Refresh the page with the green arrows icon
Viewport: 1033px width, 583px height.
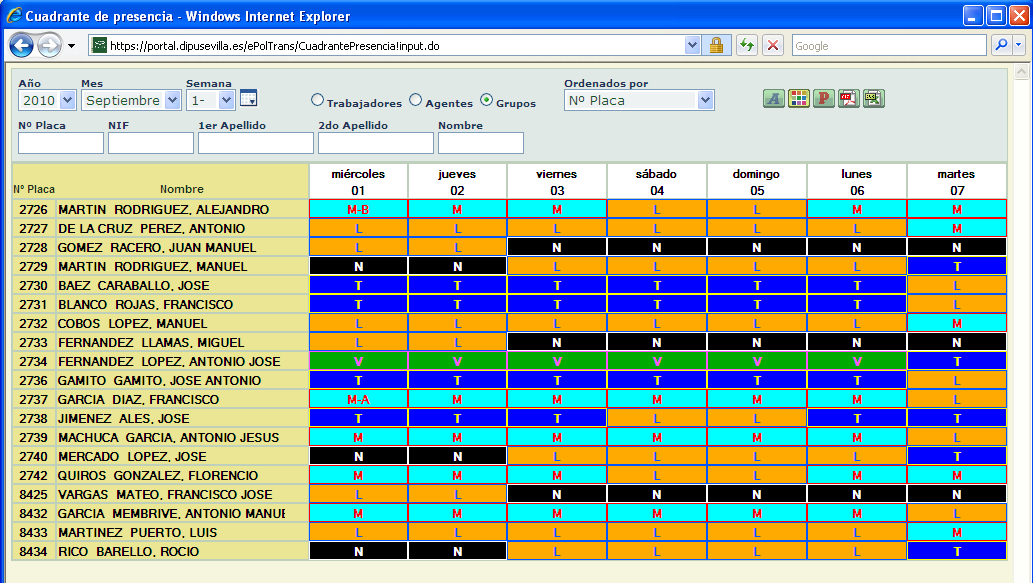click(746, 45)
